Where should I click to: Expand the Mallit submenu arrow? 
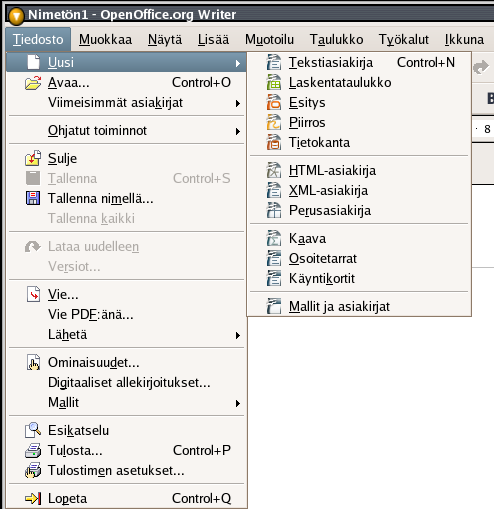pos(238,403)
